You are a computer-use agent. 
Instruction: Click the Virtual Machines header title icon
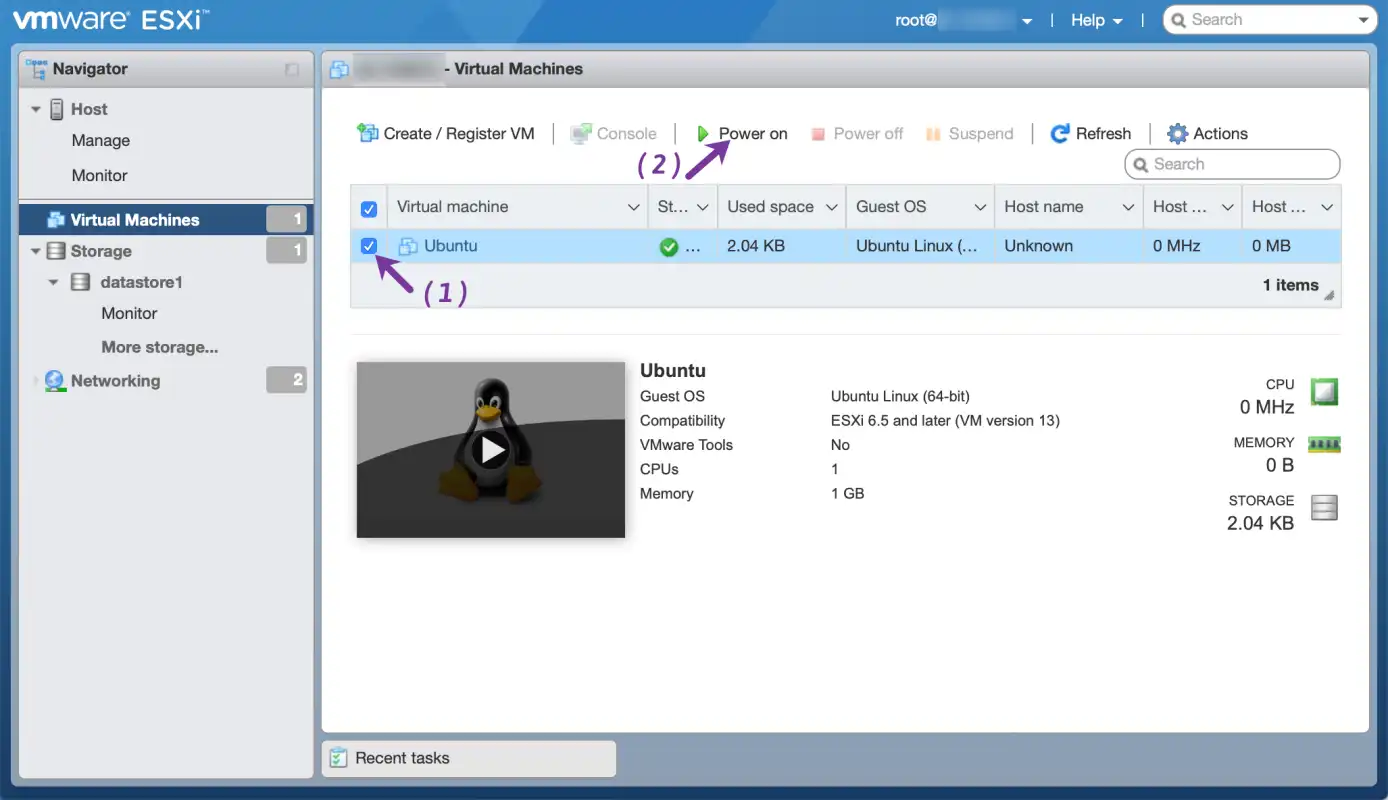click(x=339, y=69)
